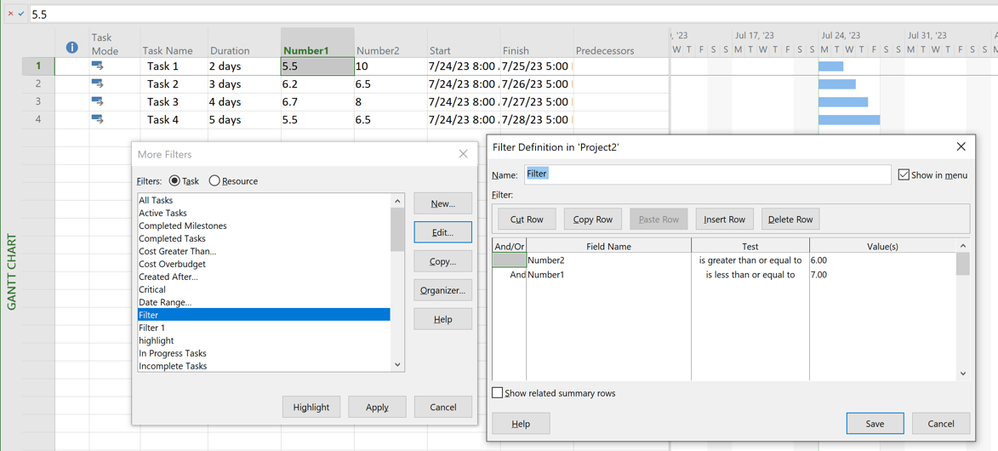Click the New... button in More Filters
Image resolution: width=998 pixels, height=451 pixels.
[x=443, y=204]
